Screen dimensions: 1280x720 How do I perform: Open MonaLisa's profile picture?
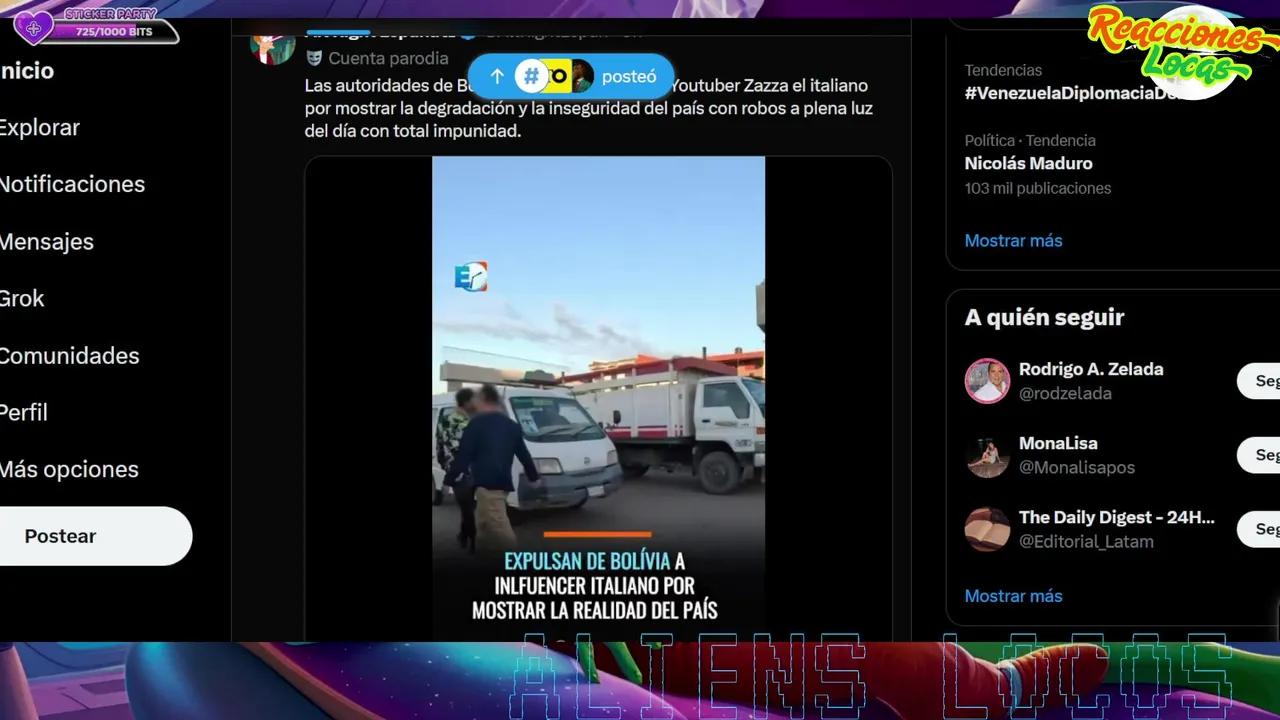coord(987,455)
